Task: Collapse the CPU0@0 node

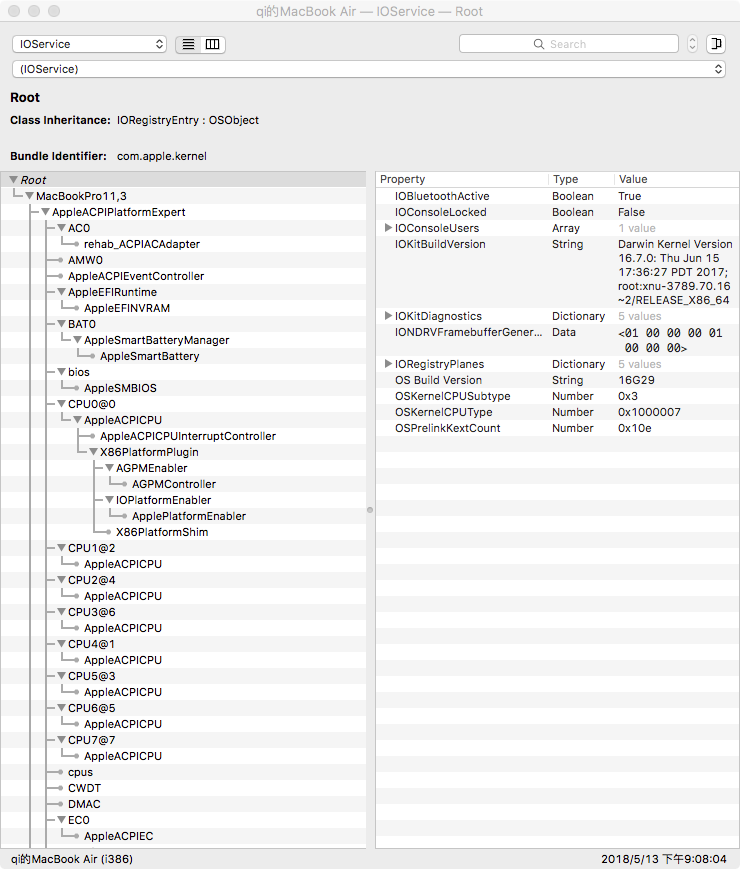Action: pos(62,404)
